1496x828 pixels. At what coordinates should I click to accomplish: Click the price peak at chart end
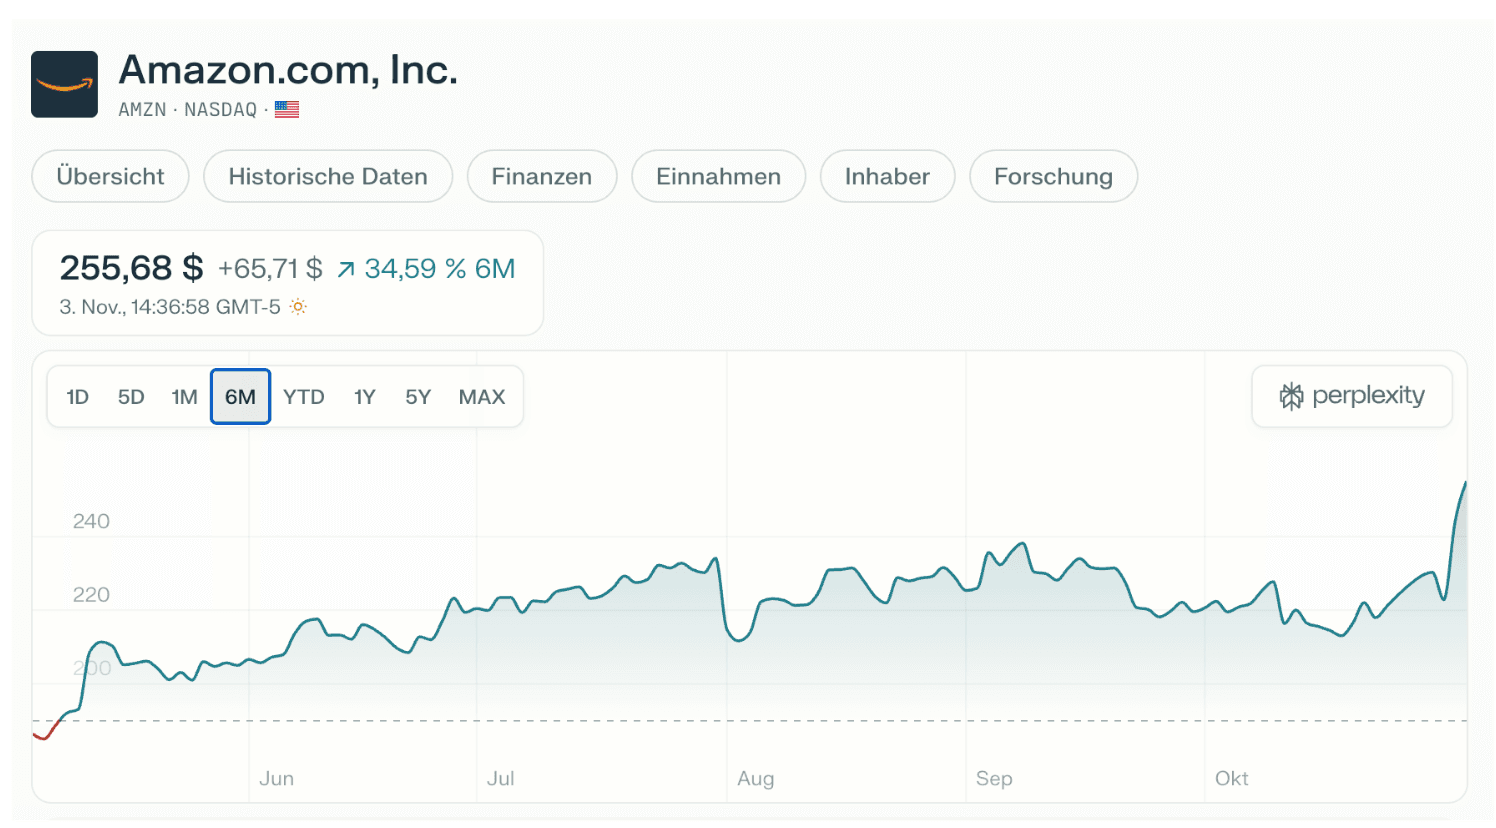click(x=1465, y=484)
